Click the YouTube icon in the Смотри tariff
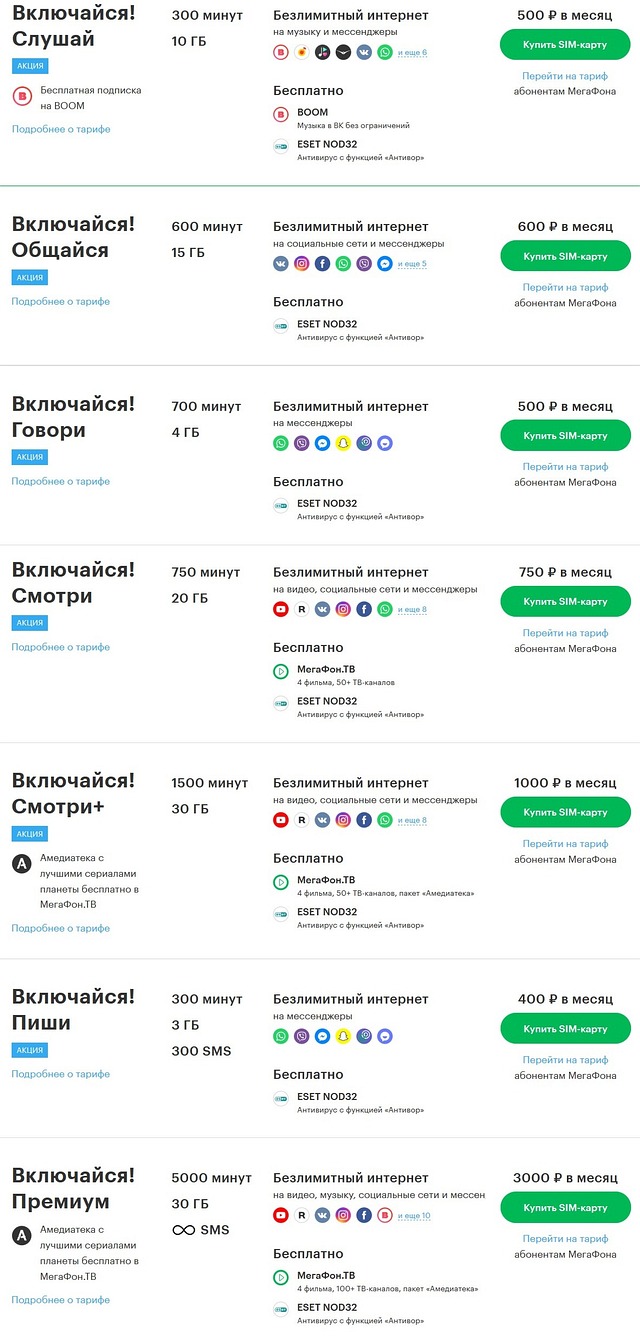The width and height of the screenshot is (640, 1337). (281, 609)
